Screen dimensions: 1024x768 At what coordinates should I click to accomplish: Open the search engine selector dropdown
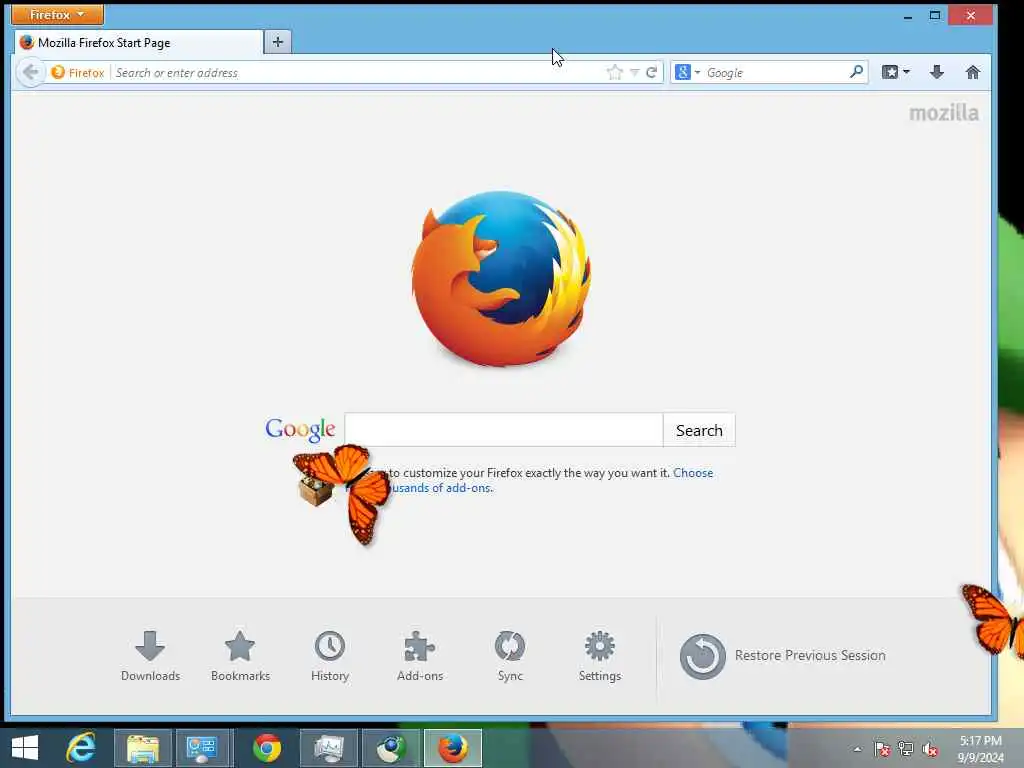pos(688,72)
